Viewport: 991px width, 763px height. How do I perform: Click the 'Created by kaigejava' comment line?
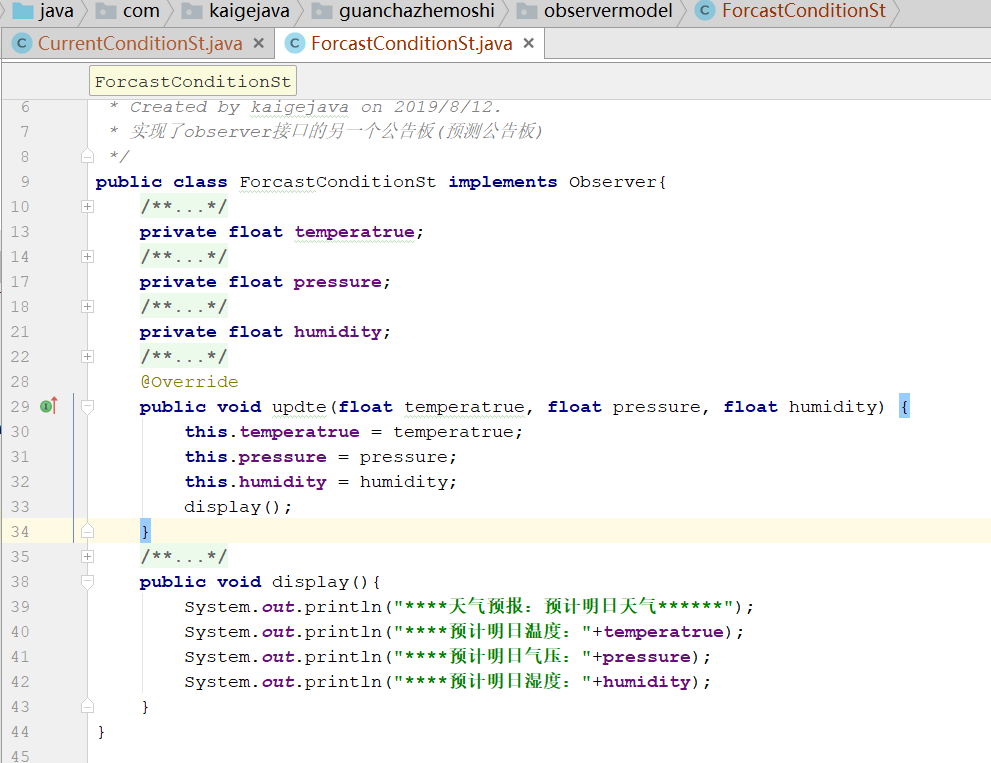click(x=305, y=107)
